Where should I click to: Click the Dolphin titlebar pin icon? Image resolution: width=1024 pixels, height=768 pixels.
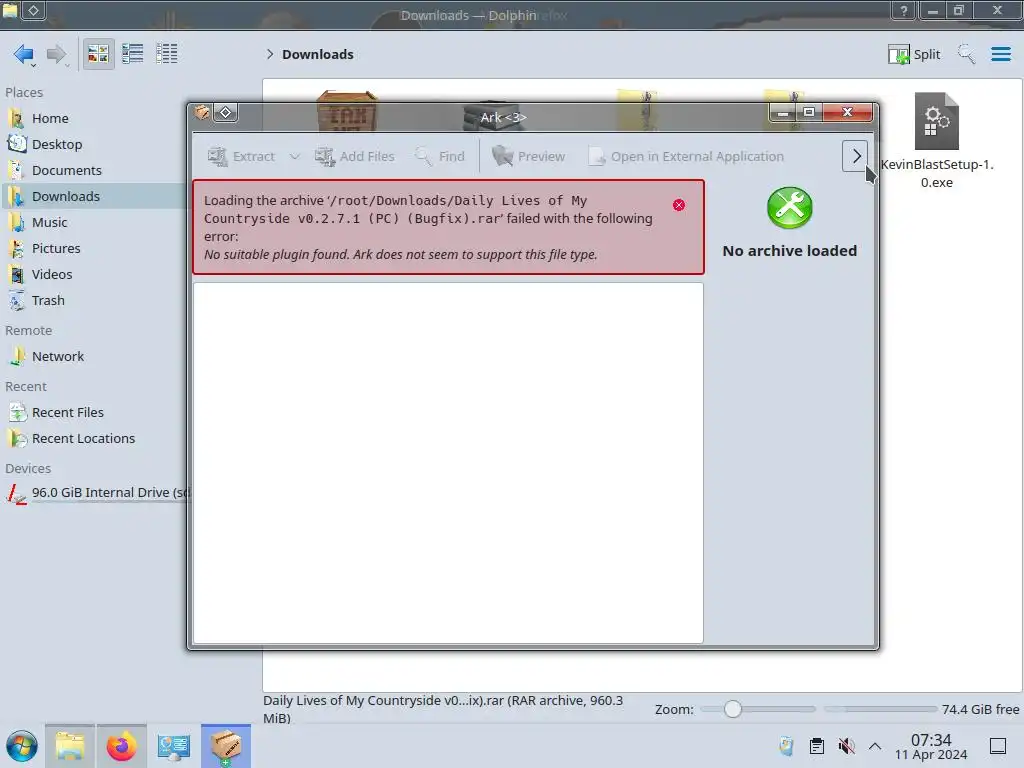point(33,10)
